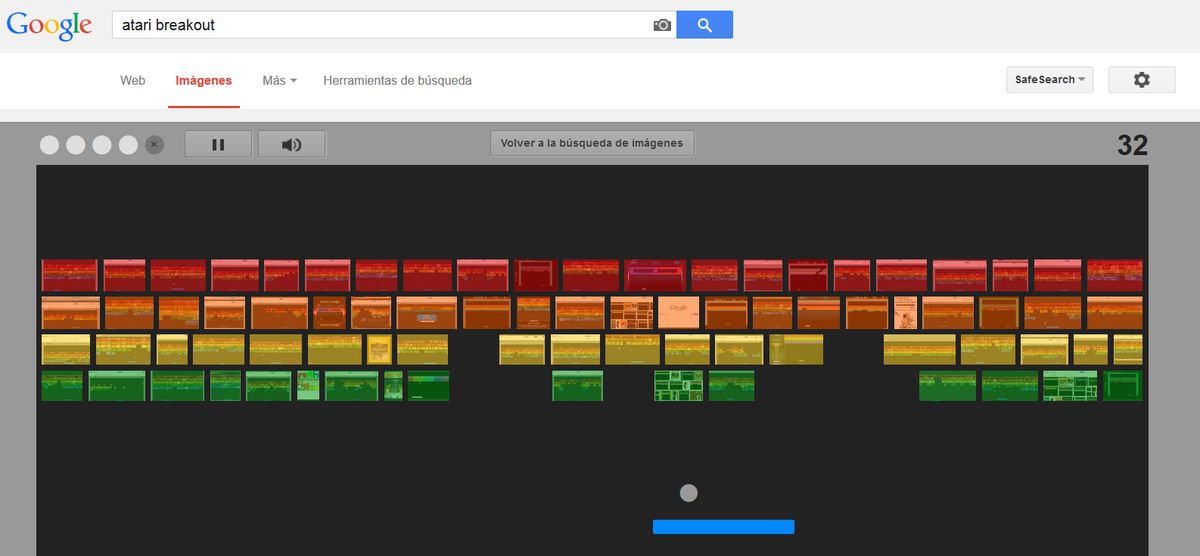Click the orange brick with image collage

coord(632,313)
